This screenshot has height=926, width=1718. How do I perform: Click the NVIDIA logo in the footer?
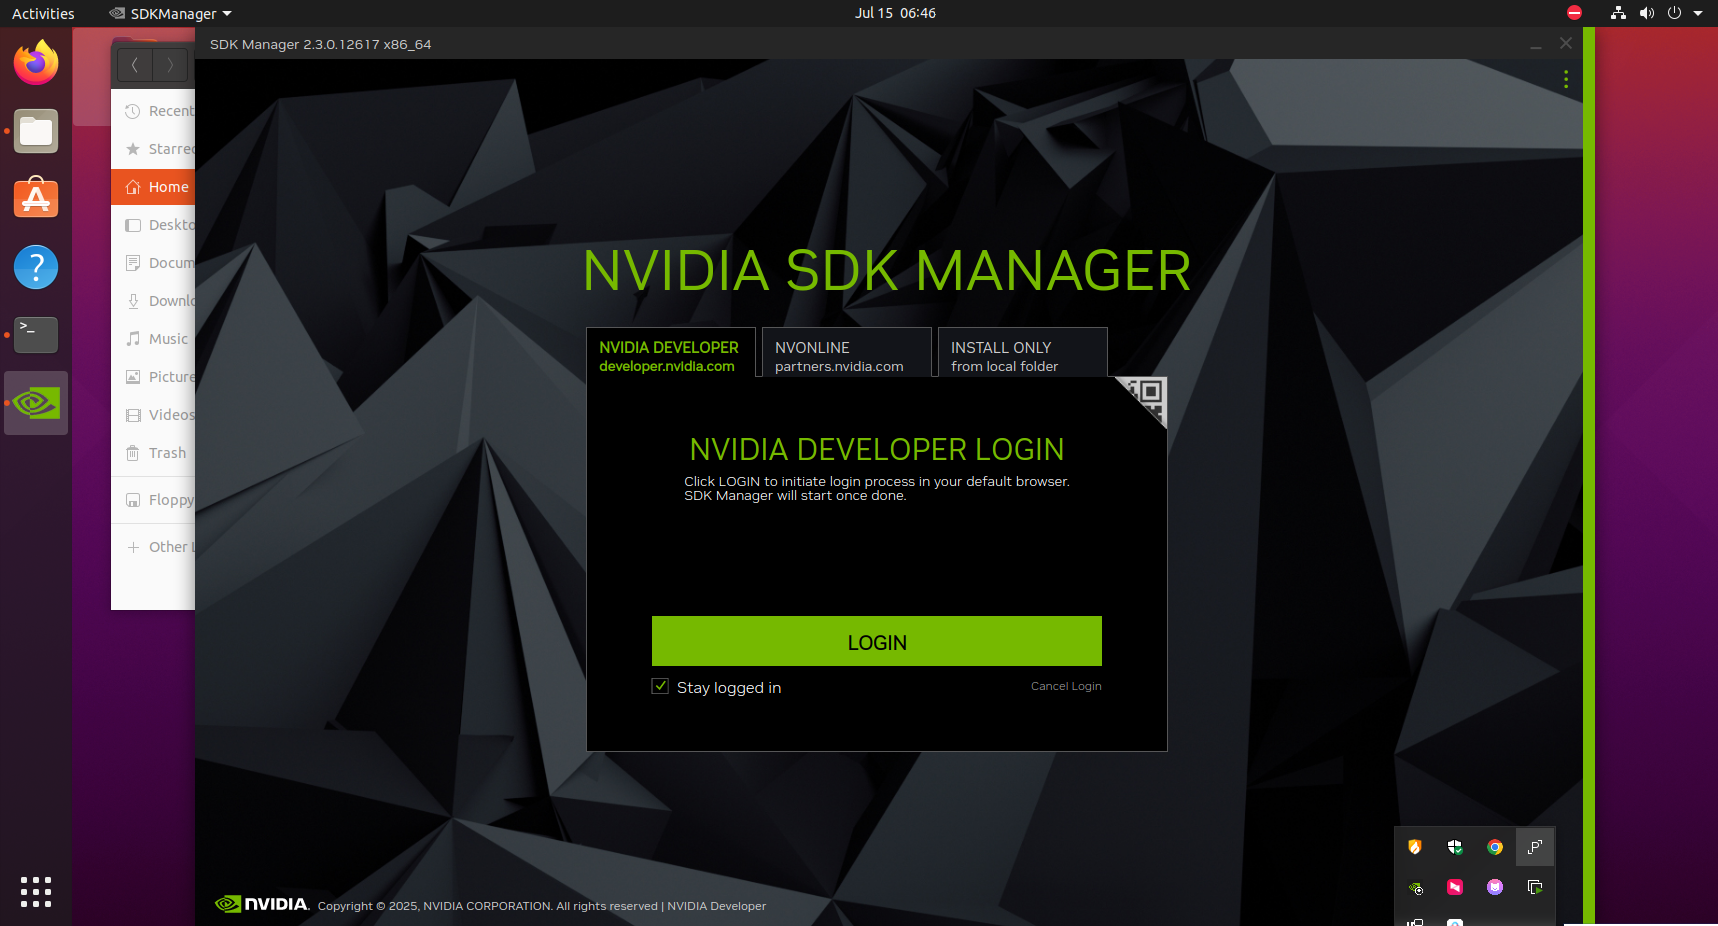tap(262, 904)
